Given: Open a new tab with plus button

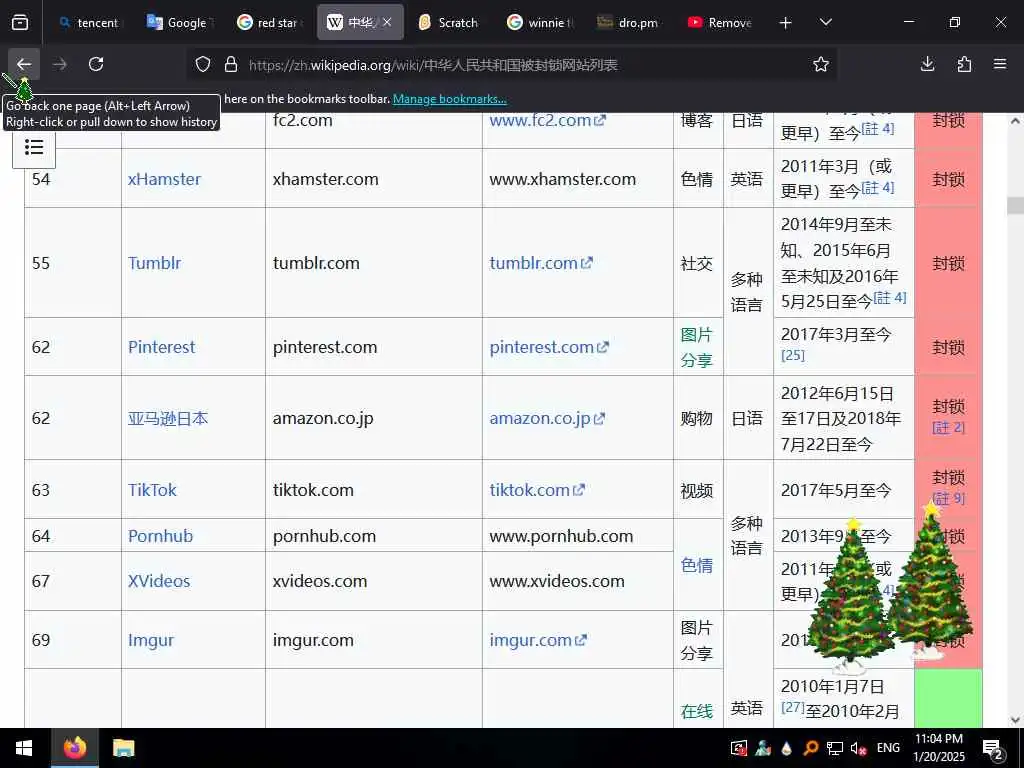Looking at the screenshot, I should 786,23.
